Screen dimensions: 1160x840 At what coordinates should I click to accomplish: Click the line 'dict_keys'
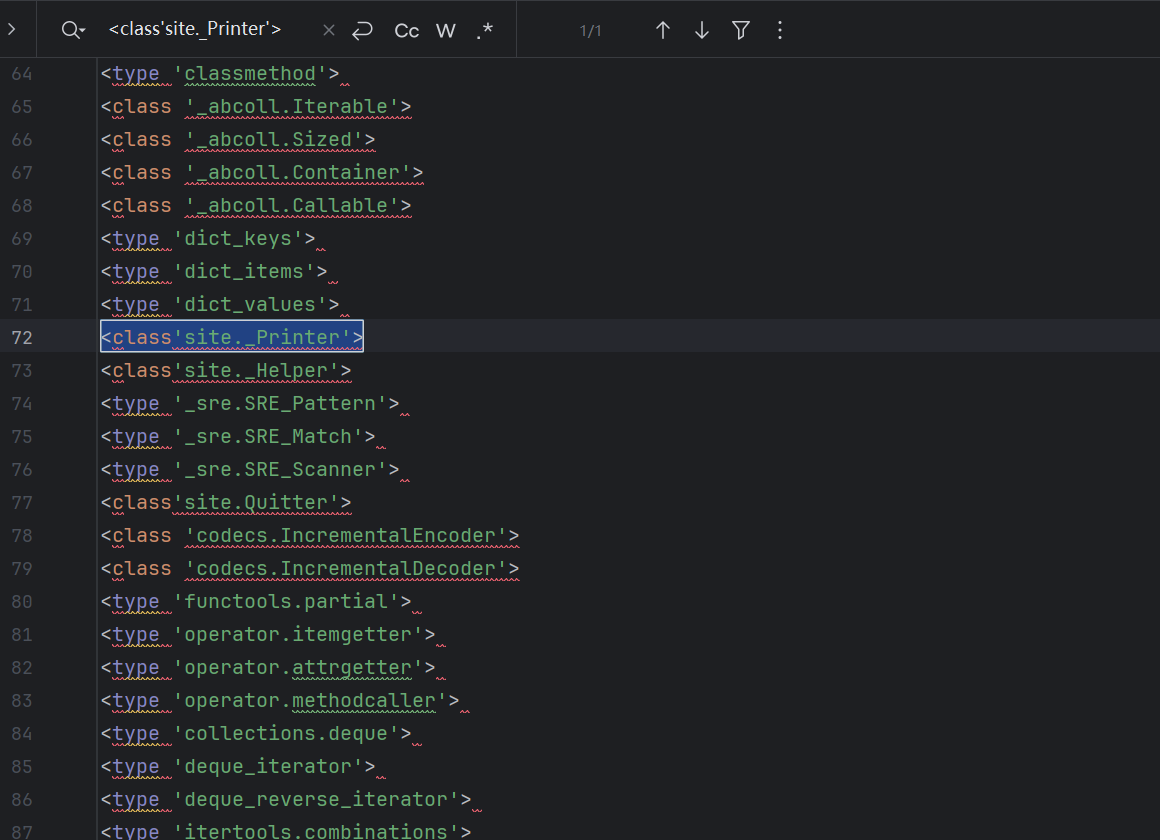(209, 238)
